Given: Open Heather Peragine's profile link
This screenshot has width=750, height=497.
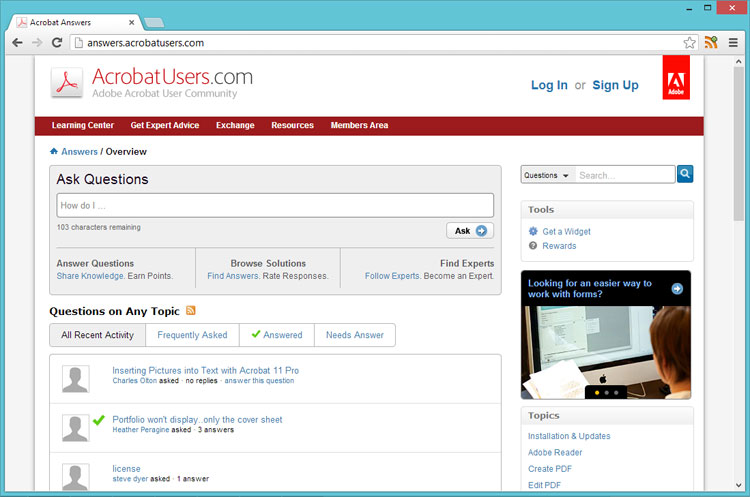Looking at the screenshot, I should point(141,430).
